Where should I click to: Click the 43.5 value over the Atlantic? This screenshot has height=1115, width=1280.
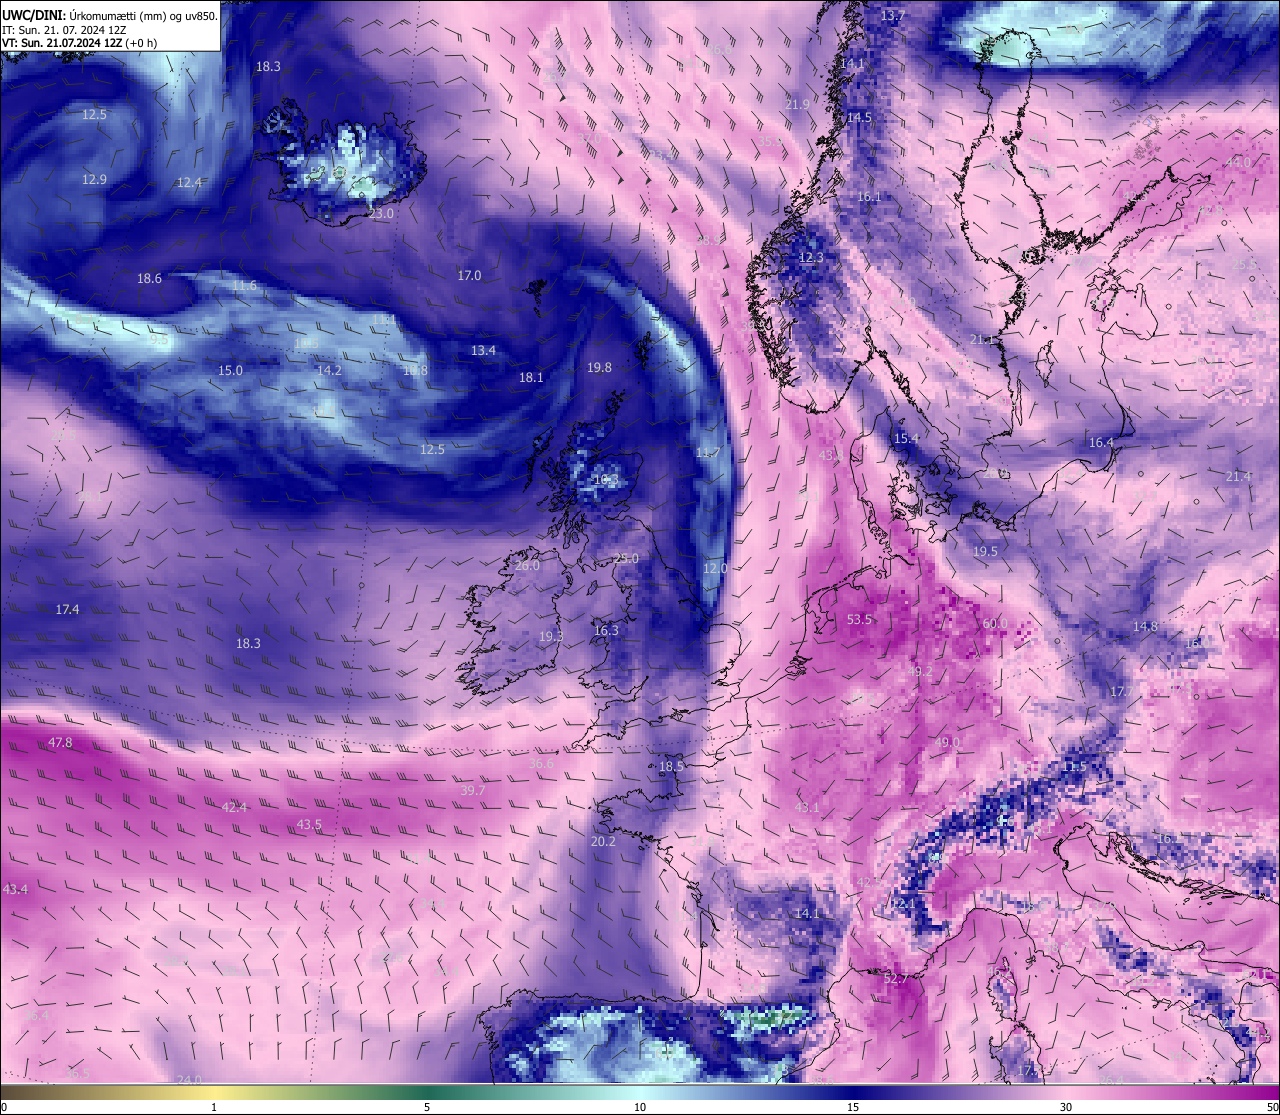pos(309,825)
